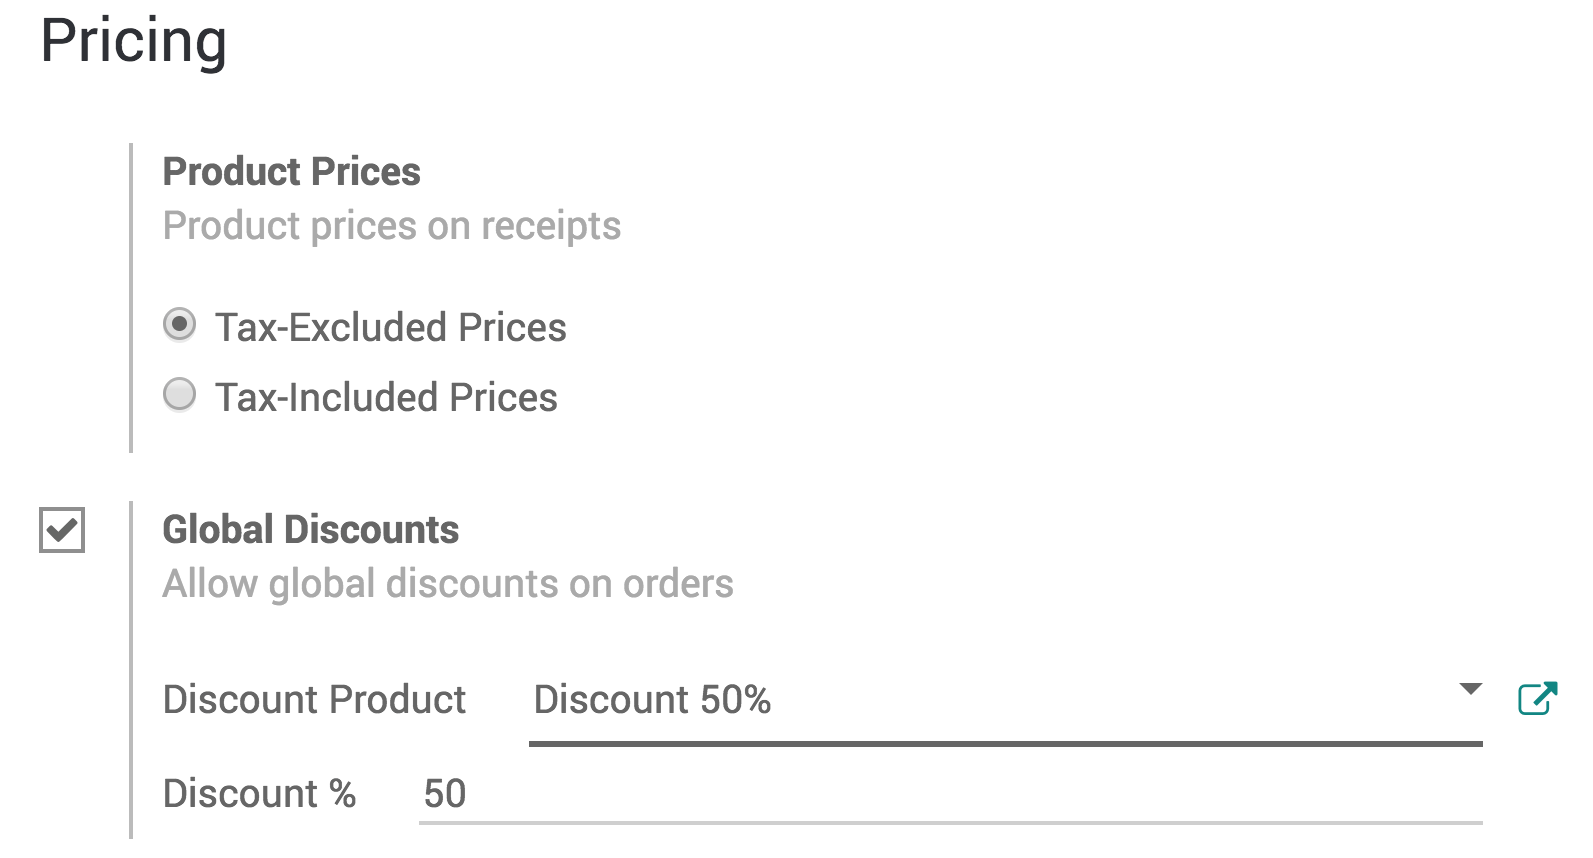Viewport: 1593px width, 858px height.
Task: Click the Discount % field label
Action: click(x=259, y=793)
